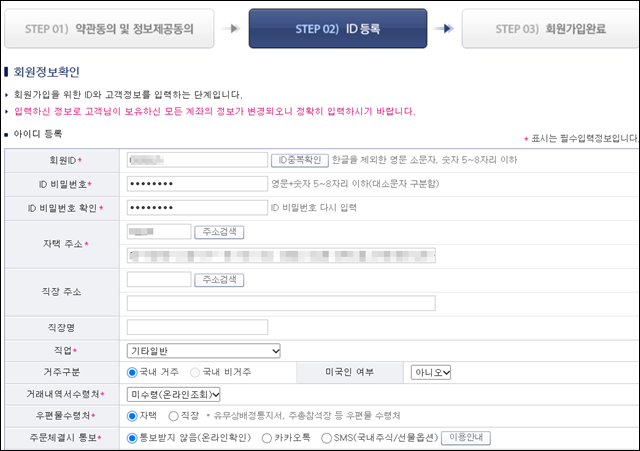Click the 자택 주소 detailed address field

point(281,255)
